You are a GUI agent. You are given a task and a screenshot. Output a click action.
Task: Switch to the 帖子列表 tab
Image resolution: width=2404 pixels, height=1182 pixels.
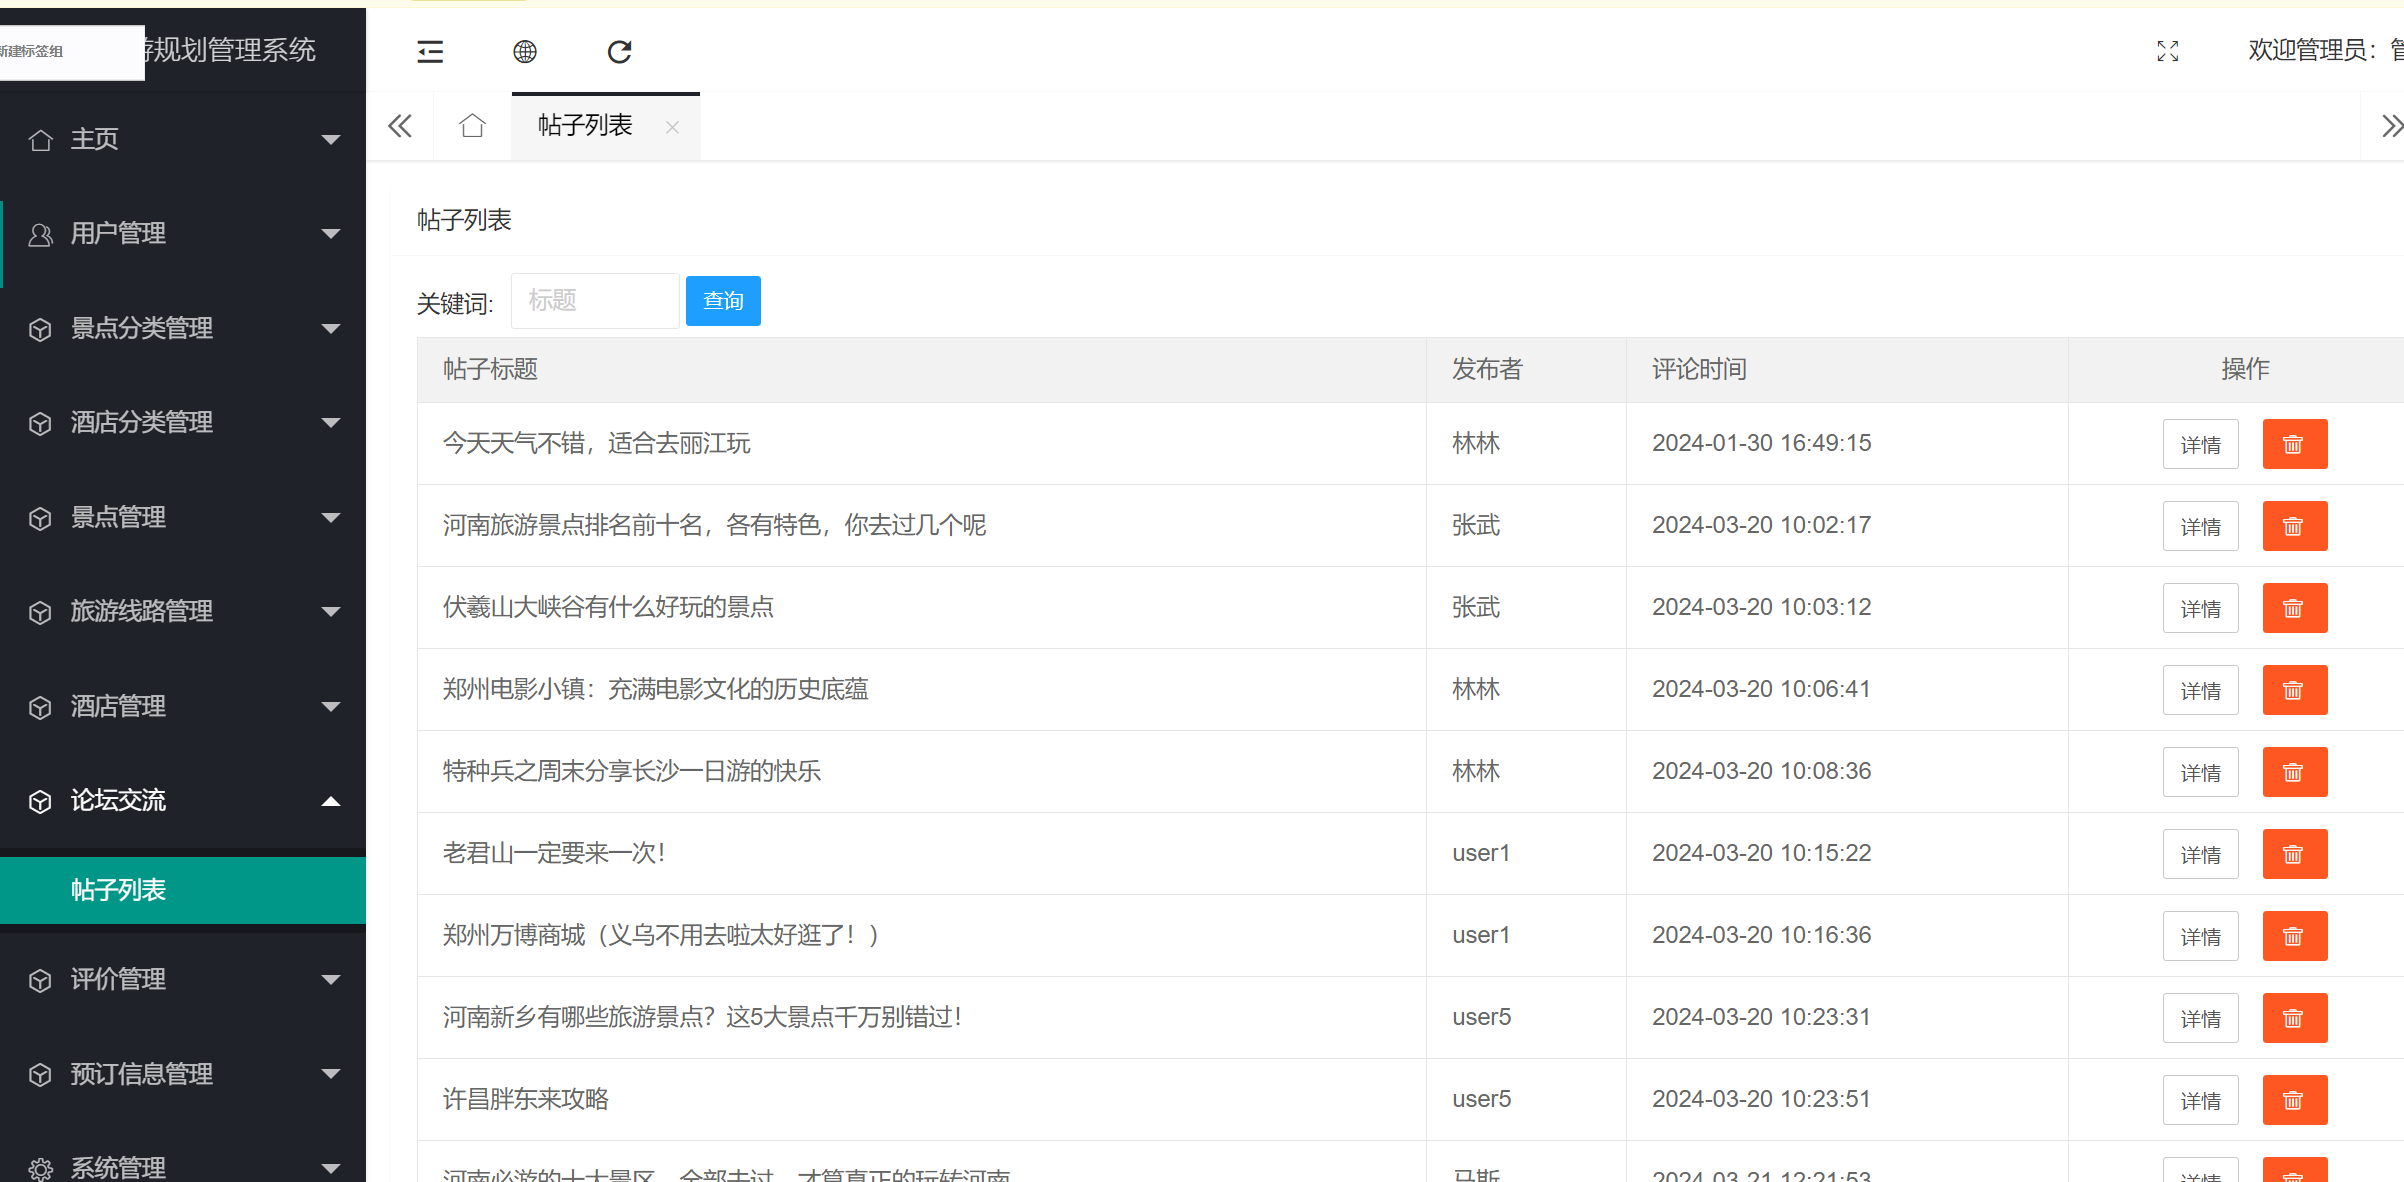tap(583, 125)
